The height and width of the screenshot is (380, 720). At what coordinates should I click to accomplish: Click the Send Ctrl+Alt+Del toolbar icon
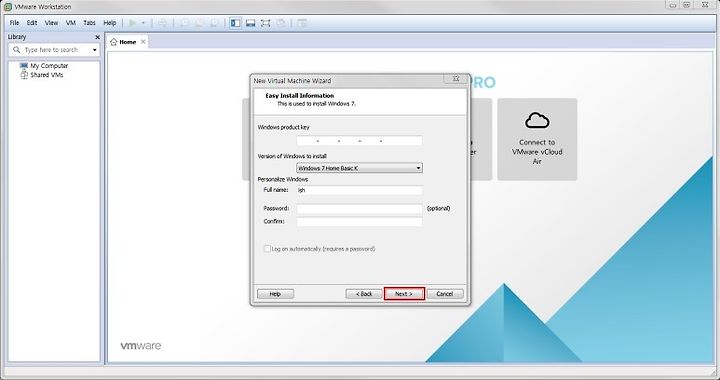point(163,23)
